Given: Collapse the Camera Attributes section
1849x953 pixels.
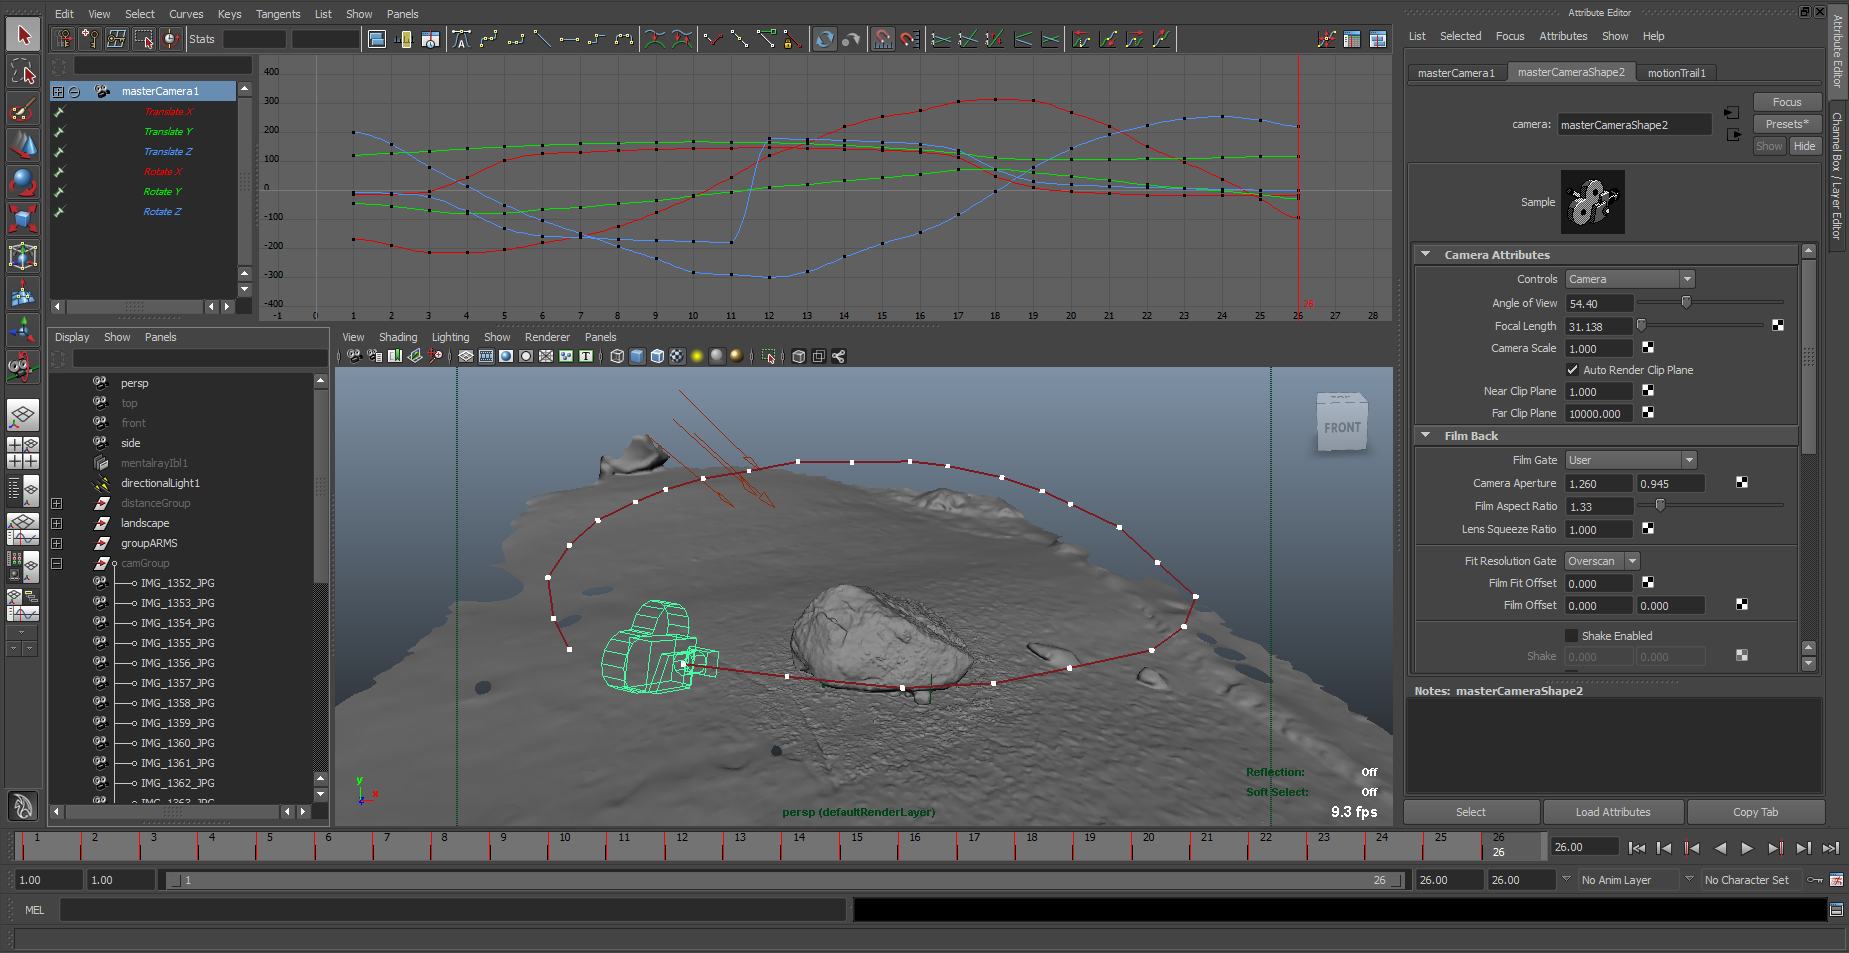Looking at the screenshot, I should (x=1426, y=255).
